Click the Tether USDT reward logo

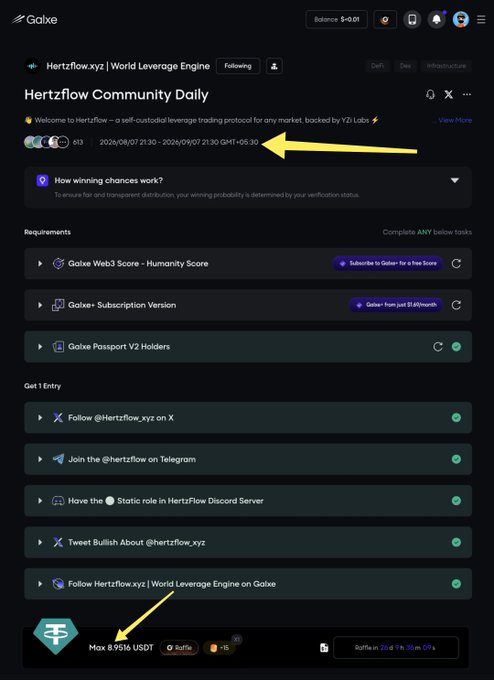[x=56, y=636]
